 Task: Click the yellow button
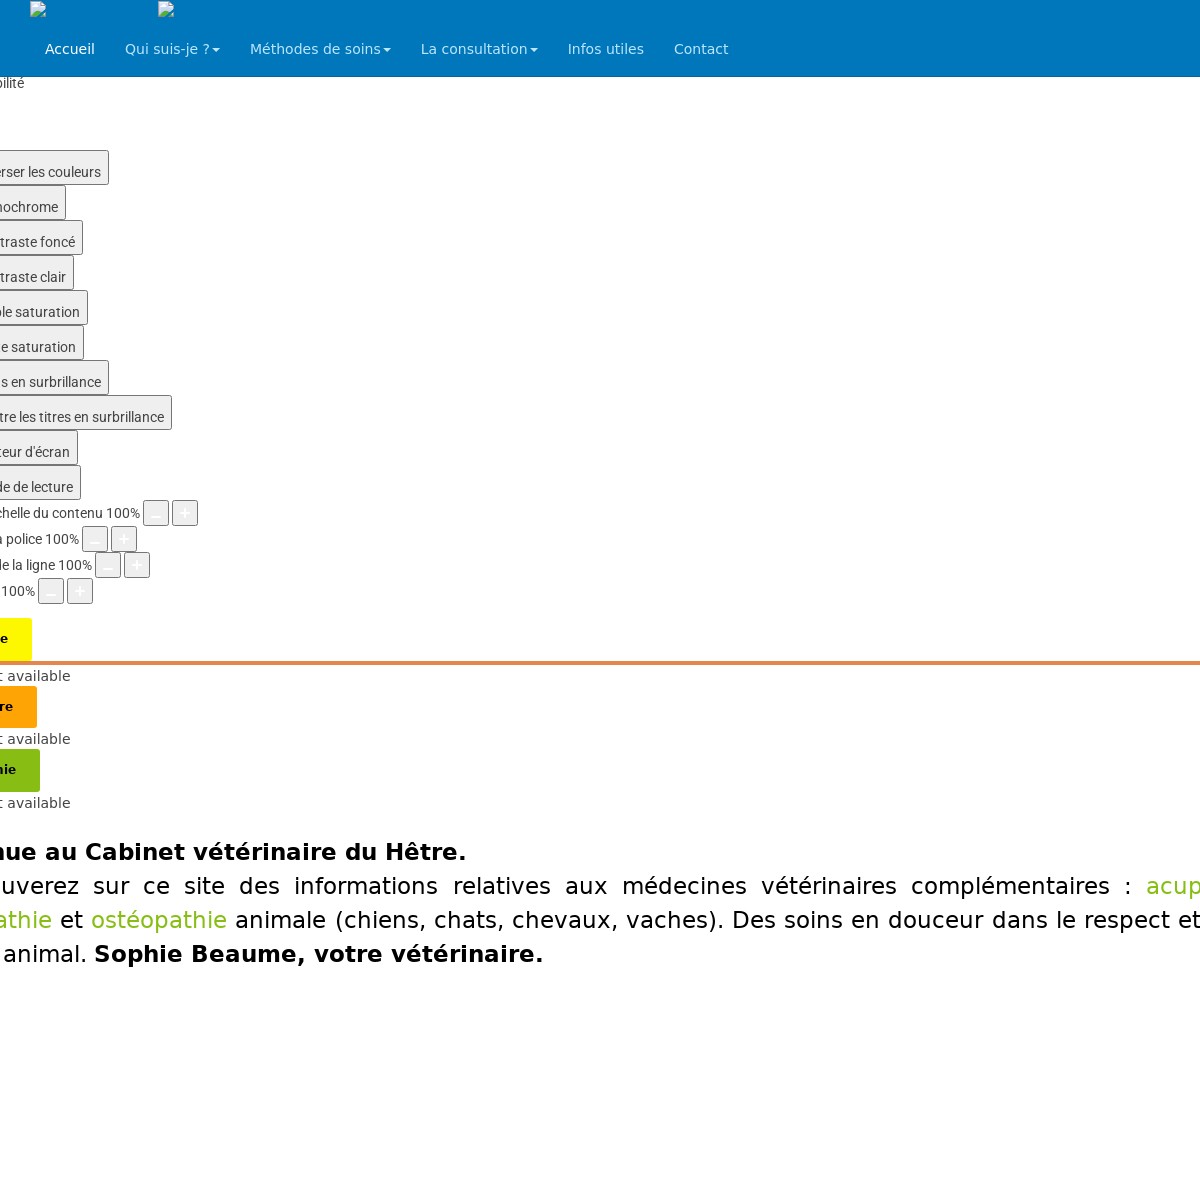pyautogui.click(x=15, y=639)
